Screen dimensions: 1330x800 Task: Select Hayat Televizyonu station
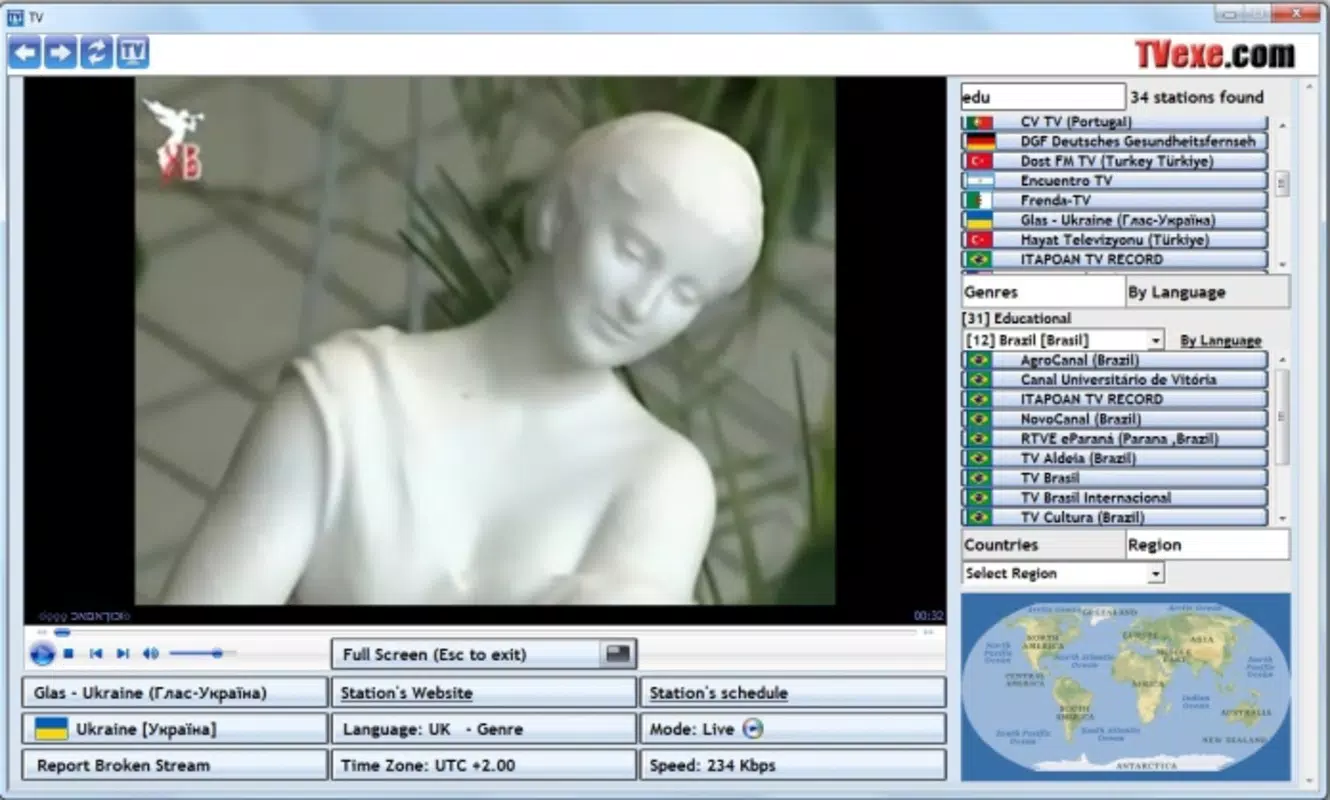click(1115, 240)
